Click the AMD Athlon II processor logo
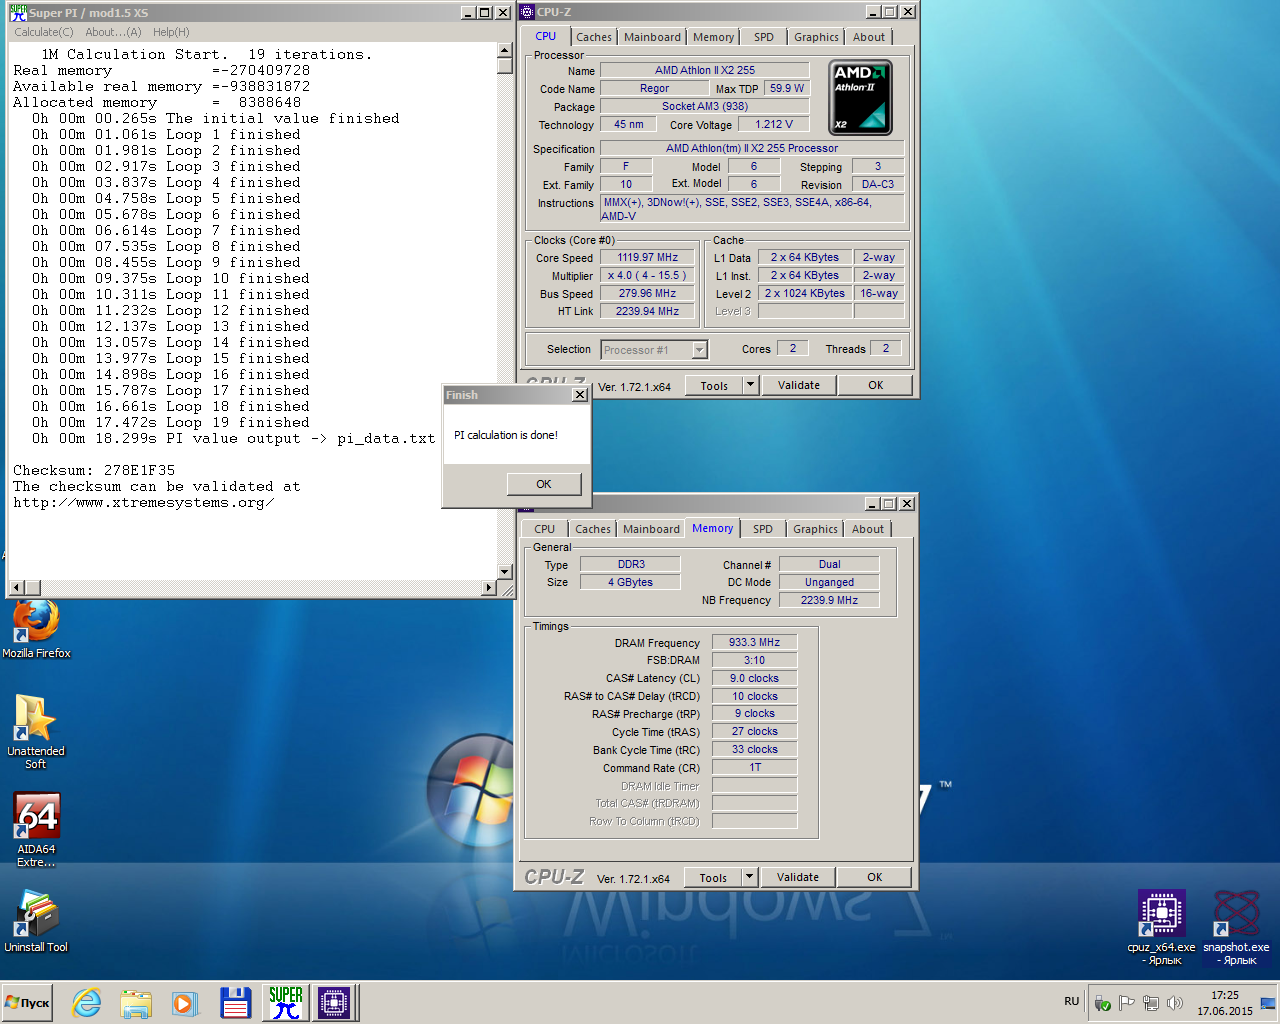Screen dimensions: 1280x1024 (861, 97)
